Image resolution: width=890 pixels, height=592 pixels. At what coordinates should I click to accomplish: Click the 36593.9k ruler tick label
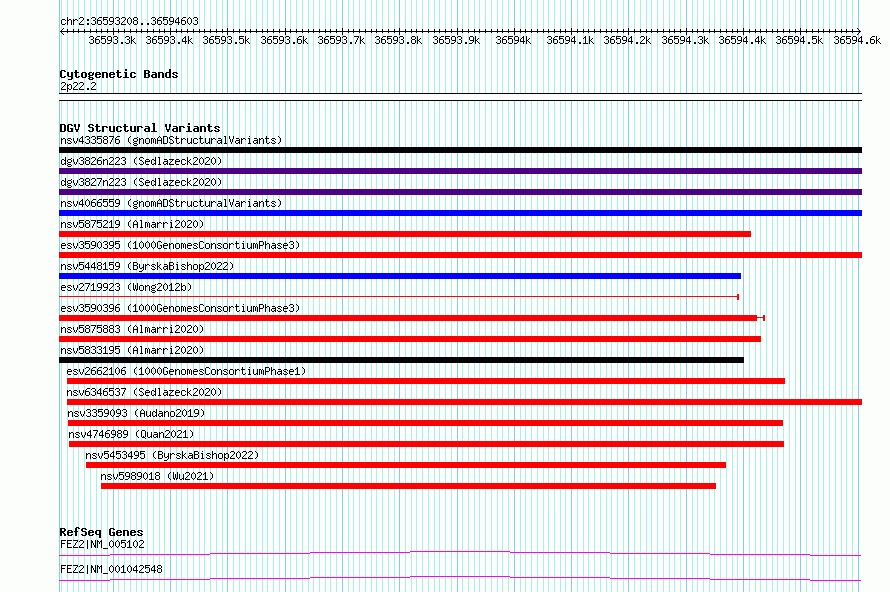coord(456,40)
